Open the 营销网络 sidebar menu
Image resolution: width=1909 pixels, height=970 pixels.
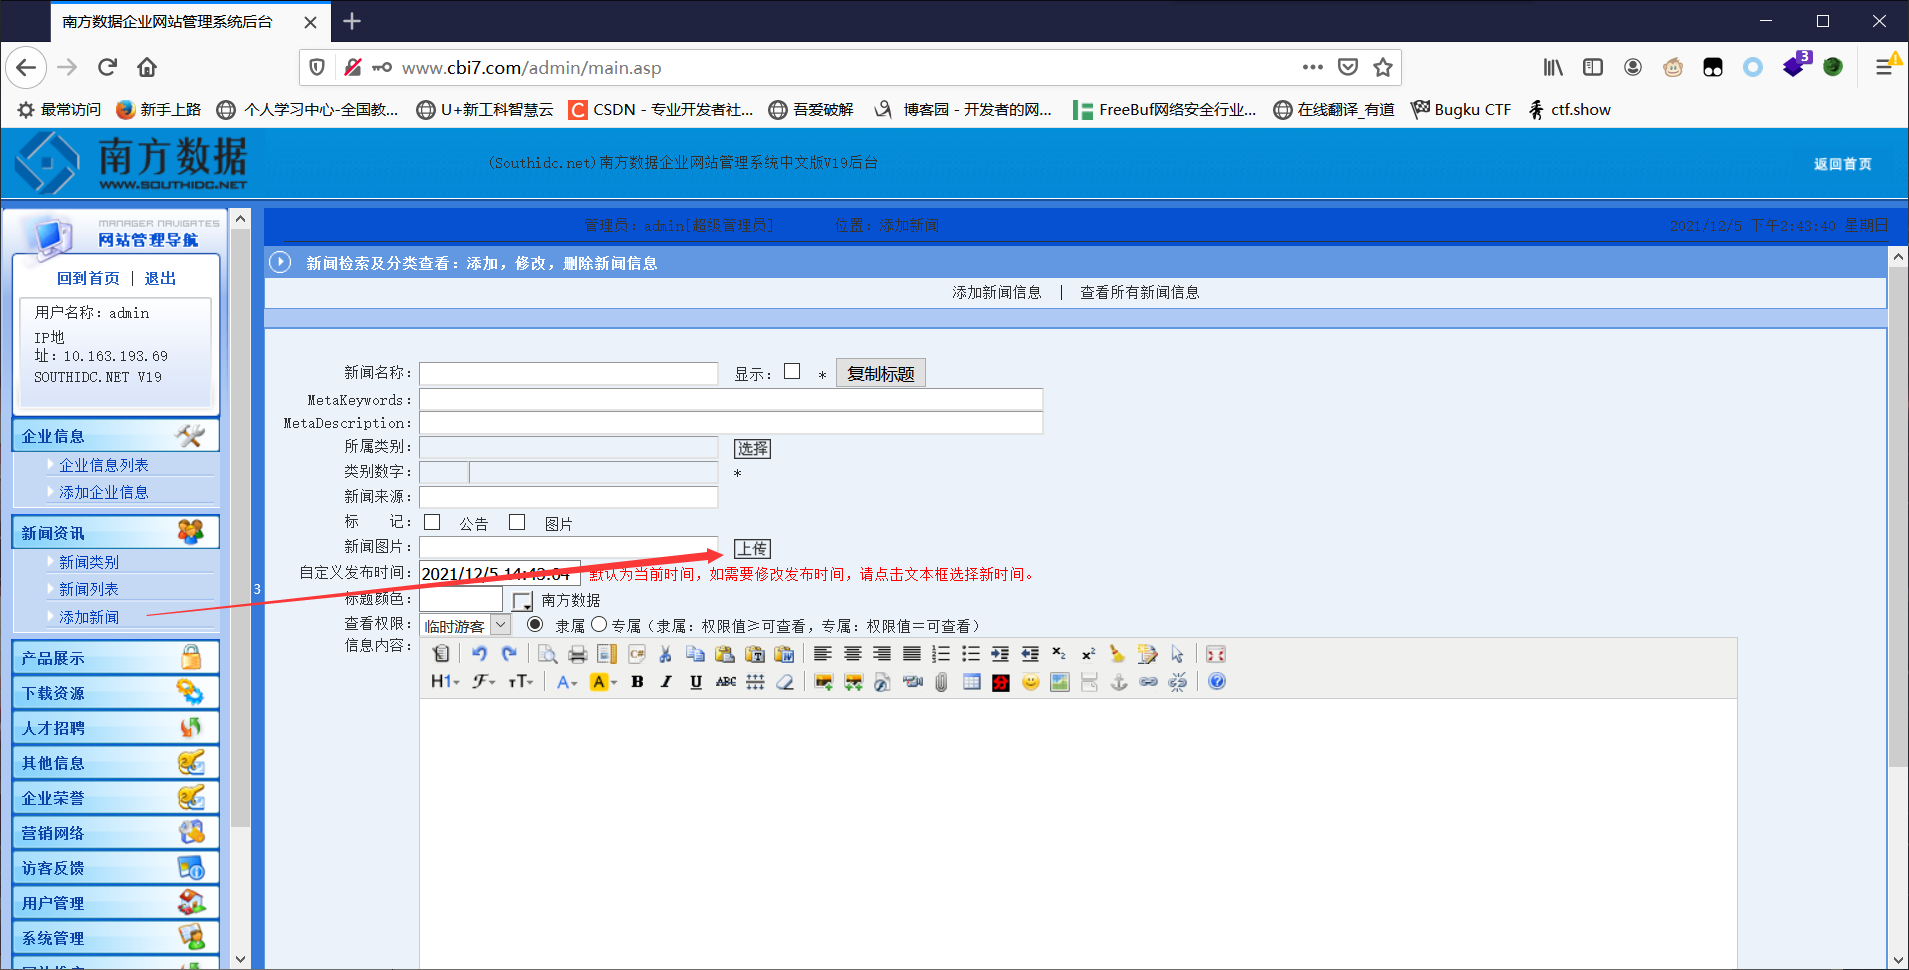116,833
